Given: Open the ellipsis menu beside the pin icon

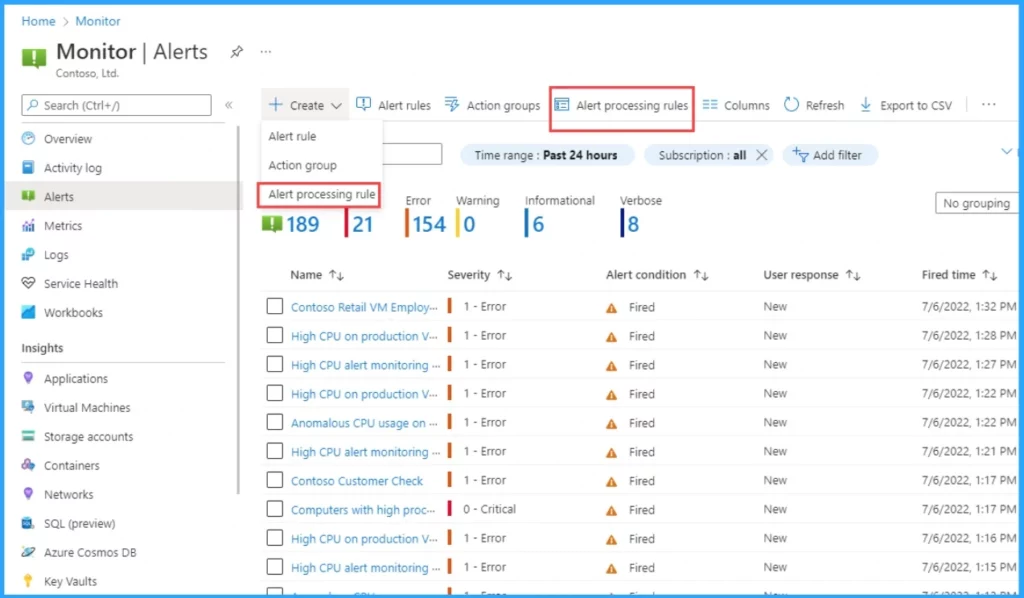Looking at the screenshot, I should pyautogui.click(x=266, y=52).
